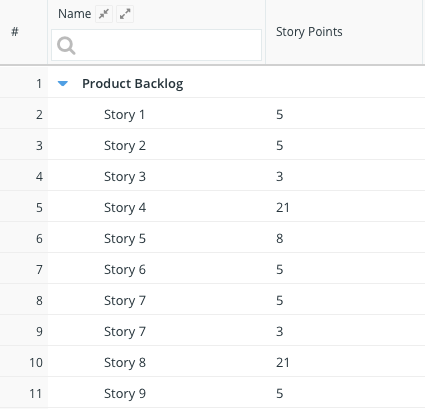Viewport: 425px width, 409px height.
Task: Click row number 10 cell
Action: pyautogui.click(x=36, y=362)
